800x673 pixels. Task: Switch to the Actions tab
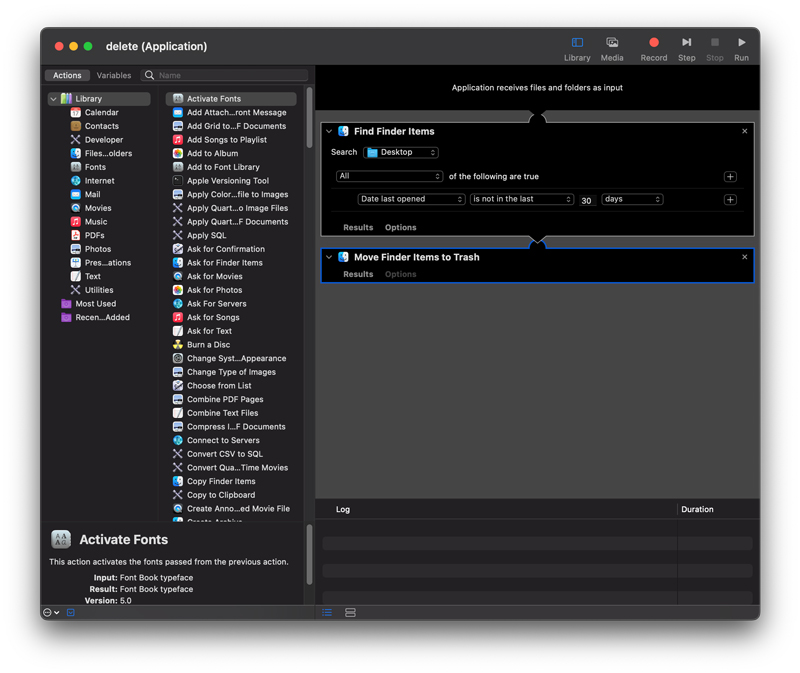click(67, 76)
